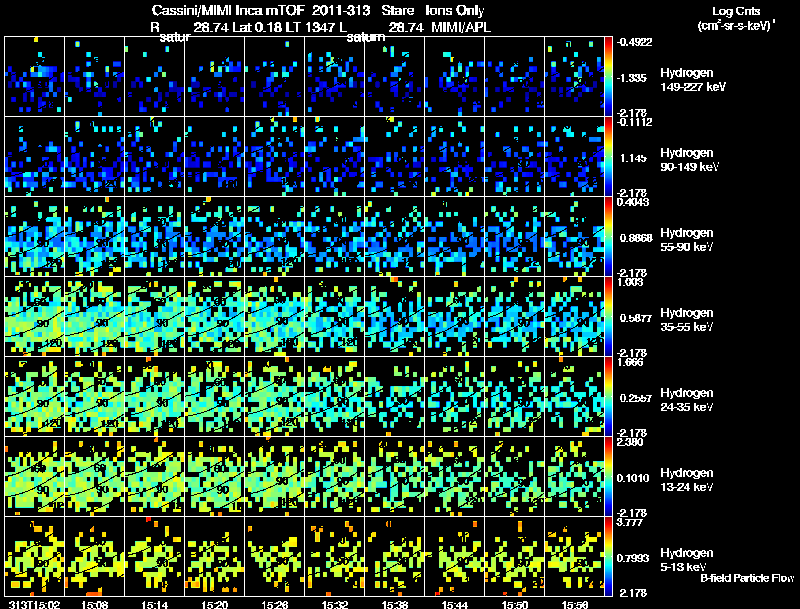Click the Hydrogen 149-227 keV panel at 15:02
800x609 pixels.
[34, 77]
